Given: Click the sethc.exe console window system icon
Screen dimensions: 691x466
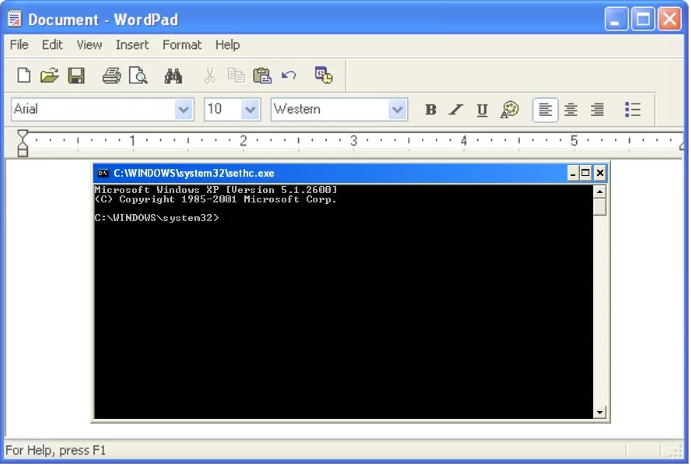Looking at the screenshot, I should point(103,173).
